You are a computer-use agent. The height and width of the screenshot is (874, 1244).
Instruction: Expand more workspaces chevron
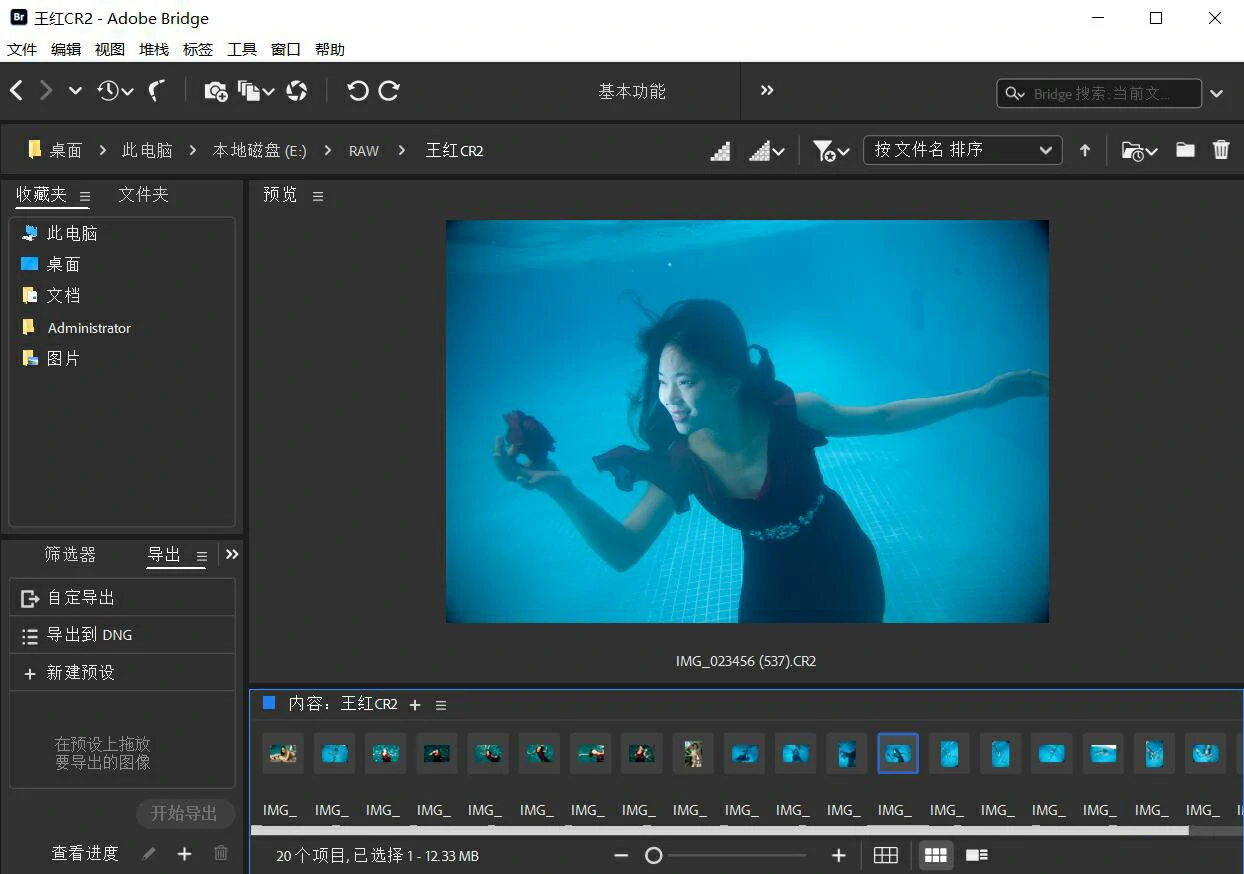[x=767, y=91]
